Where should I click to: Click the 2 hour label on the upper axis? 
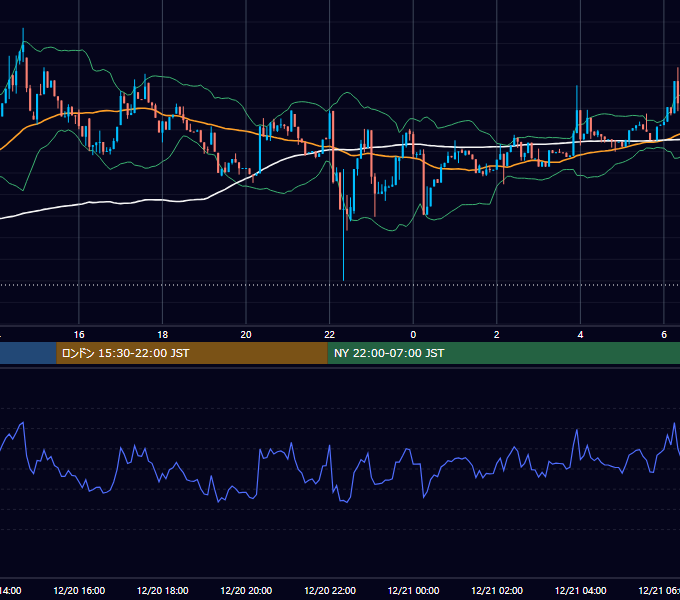coord(497,335)
